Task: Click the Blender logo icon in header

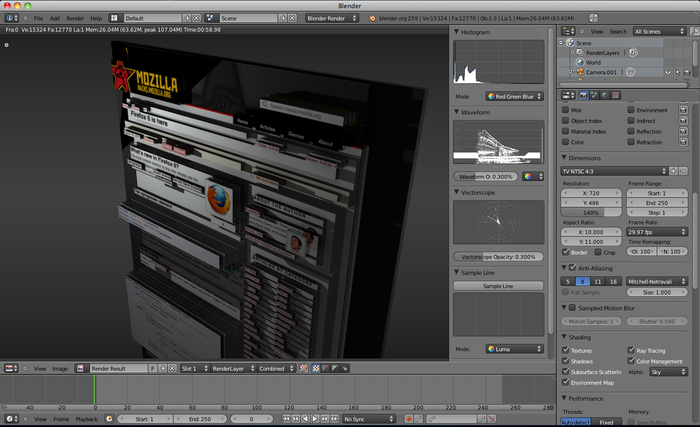Action: [372, 18]
